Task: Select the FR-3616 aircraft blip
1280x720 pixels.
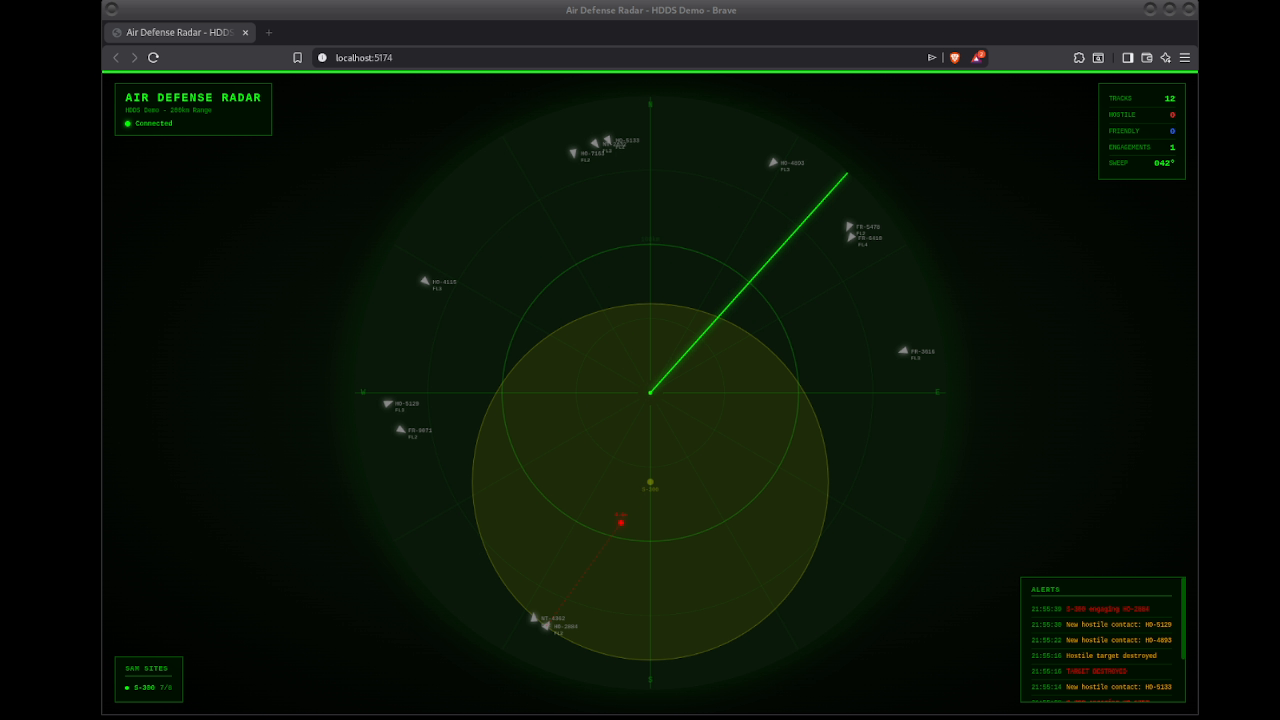Action: point(903,351)
